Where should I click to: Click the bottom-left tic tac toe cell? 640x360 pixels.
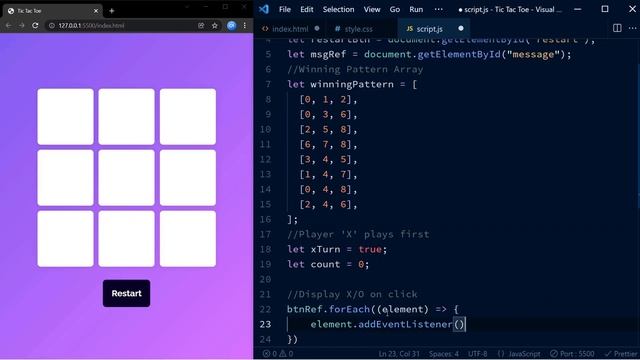click(65, 239)
